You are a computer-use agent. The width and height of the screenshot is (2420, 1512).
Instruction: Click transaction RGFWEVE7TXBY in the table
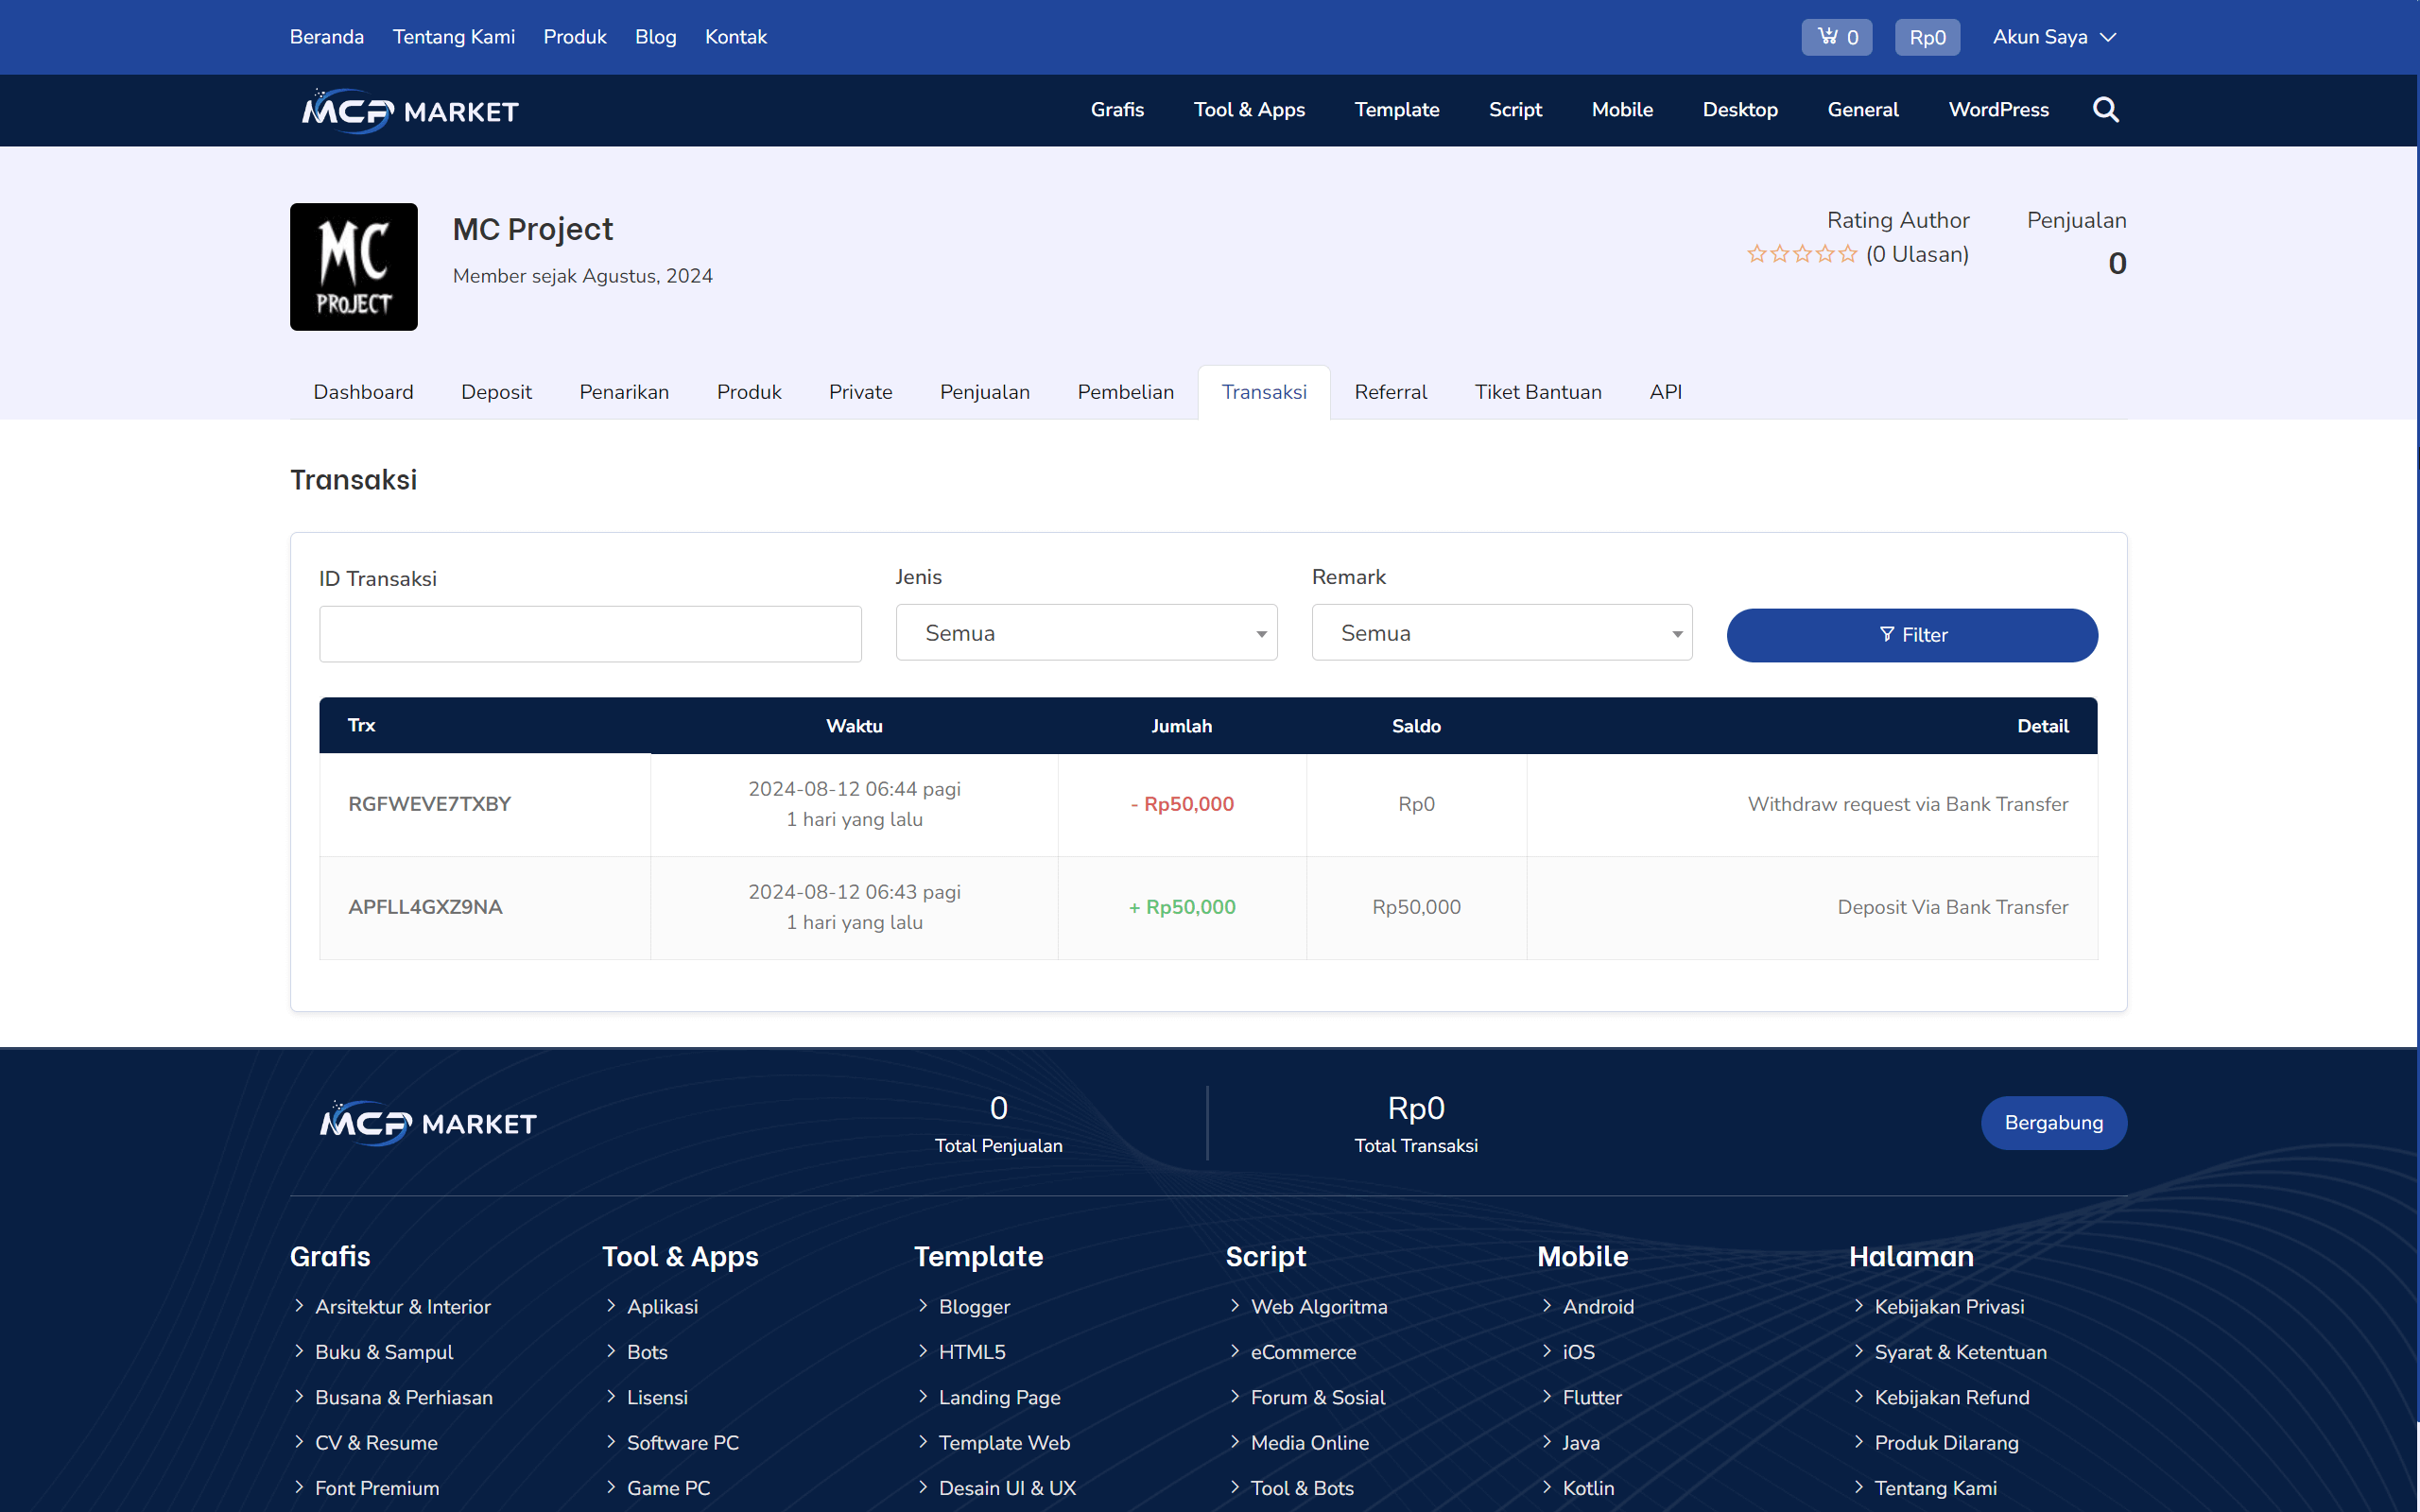pyautogui.click(x=429, y=803)
